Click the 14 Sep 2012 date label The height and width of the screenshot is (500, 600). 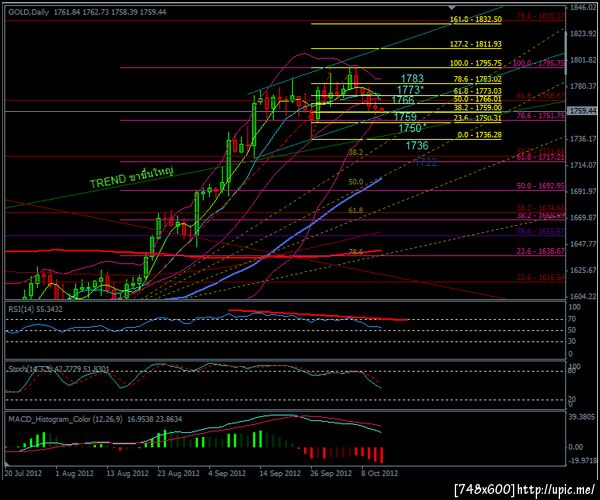[x=280, y=473]
